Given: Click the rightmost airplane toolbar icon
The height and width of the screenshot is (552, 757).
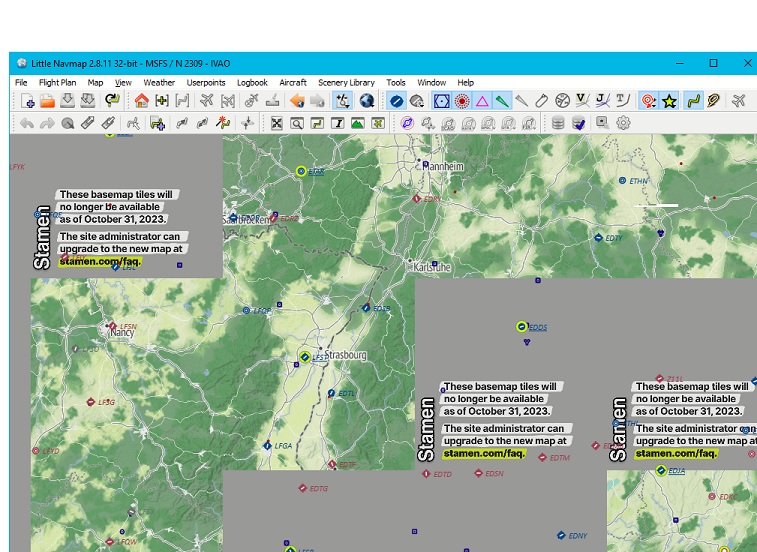Looking at the screenshot, I should (x=738, y=101).
